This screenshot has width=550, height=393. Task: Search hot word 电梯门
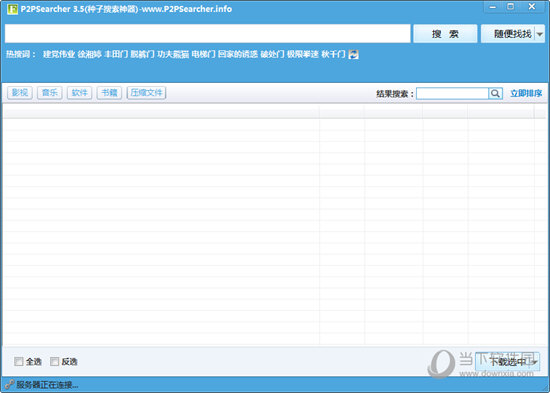(203, 54)
